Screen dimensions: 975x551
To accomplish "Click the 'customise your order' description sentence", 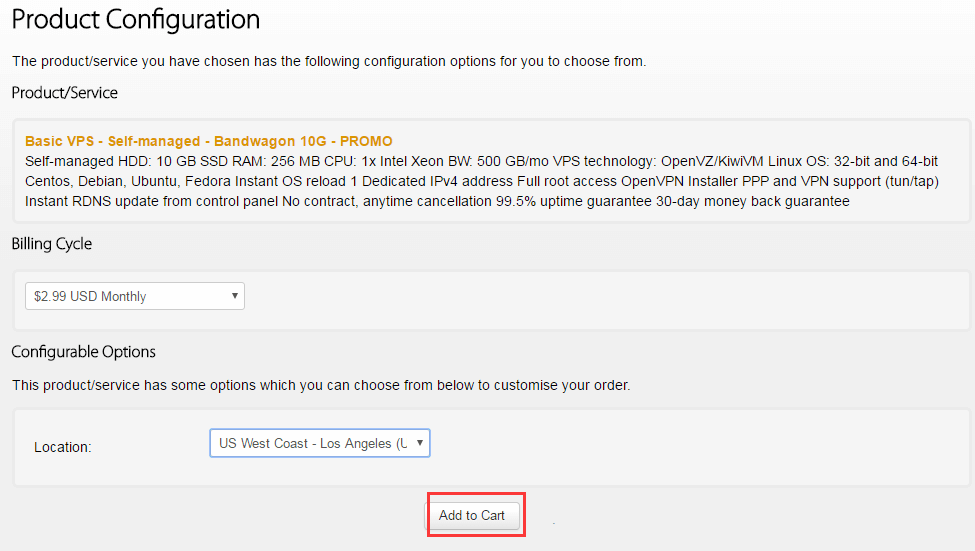I will (x=320, y=385).
